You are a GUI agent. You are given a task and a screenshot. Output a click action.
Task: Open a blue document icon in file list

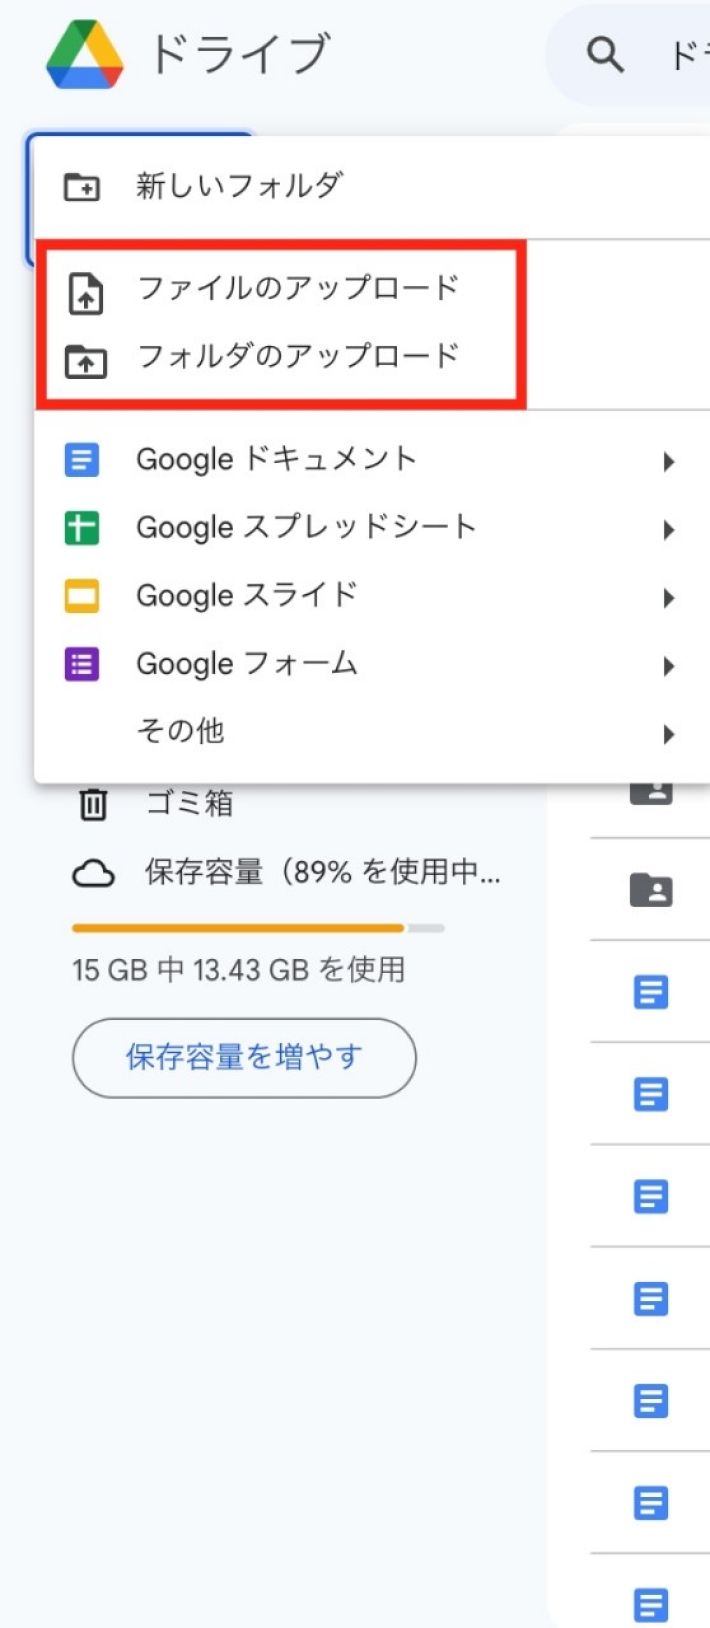click(651, 992)
